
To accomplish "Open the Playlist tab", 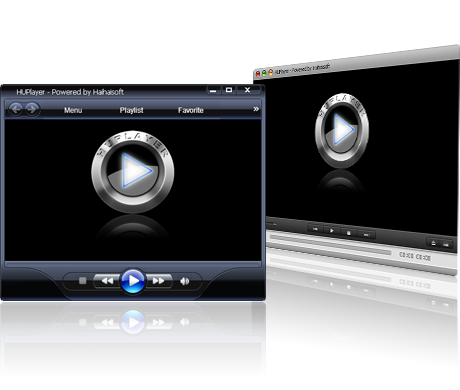I will [131, 110].
